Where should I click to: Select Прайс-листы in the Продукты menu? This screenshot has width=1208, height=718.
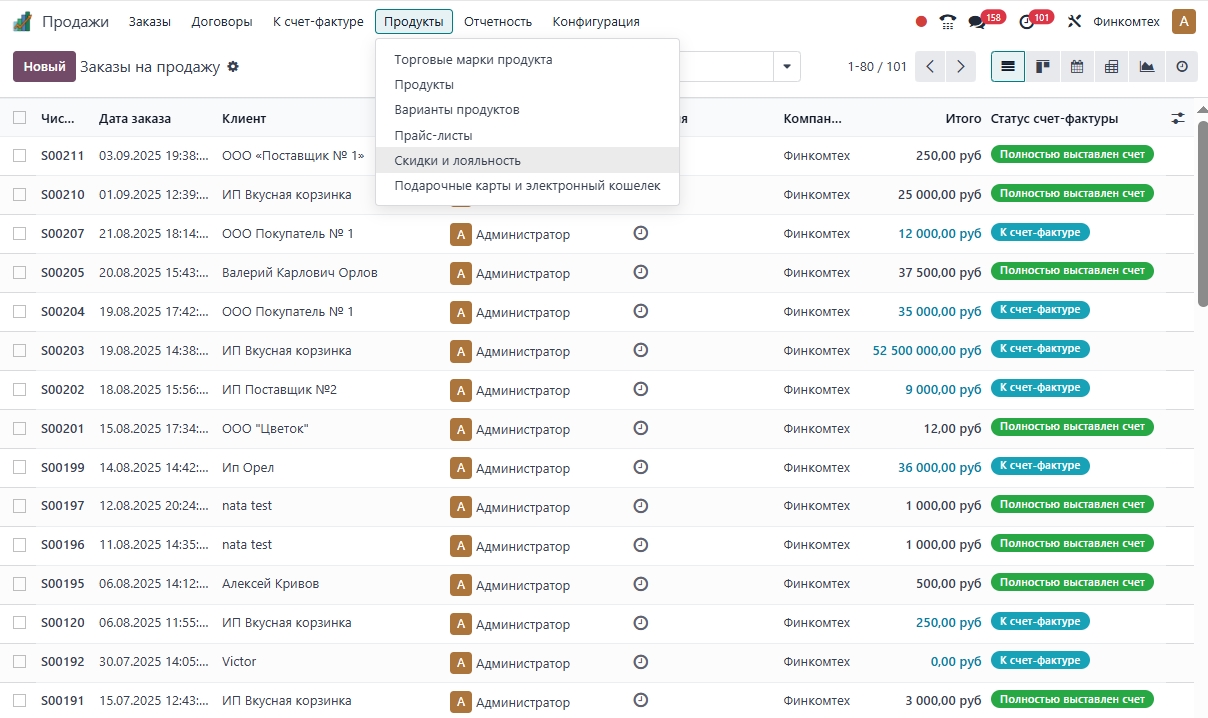click(433, 135)
